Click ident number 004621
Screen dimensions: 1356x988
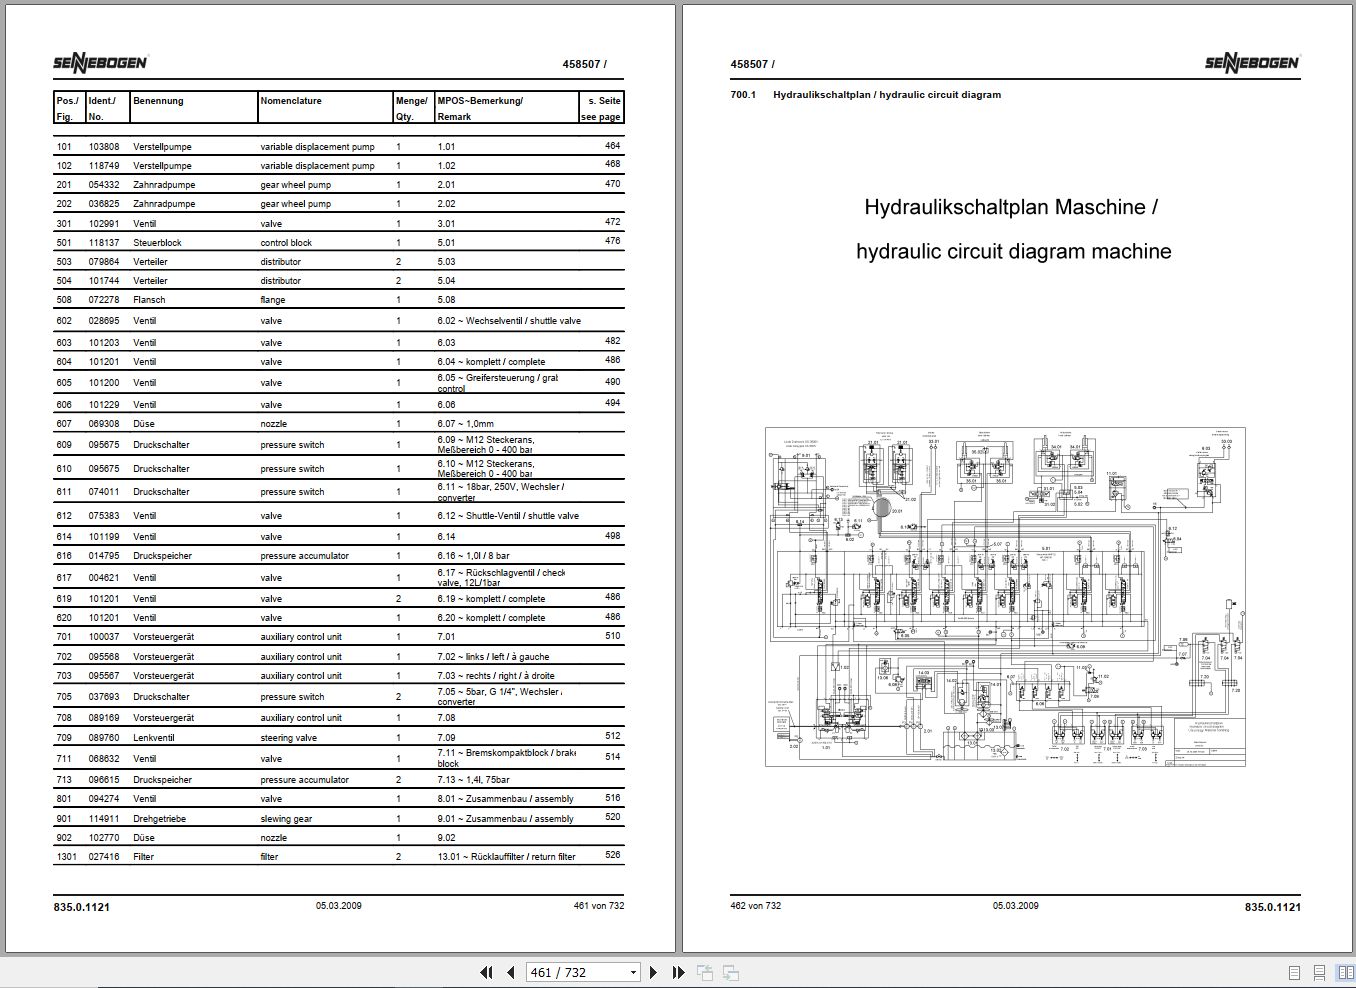click(104, 578)
